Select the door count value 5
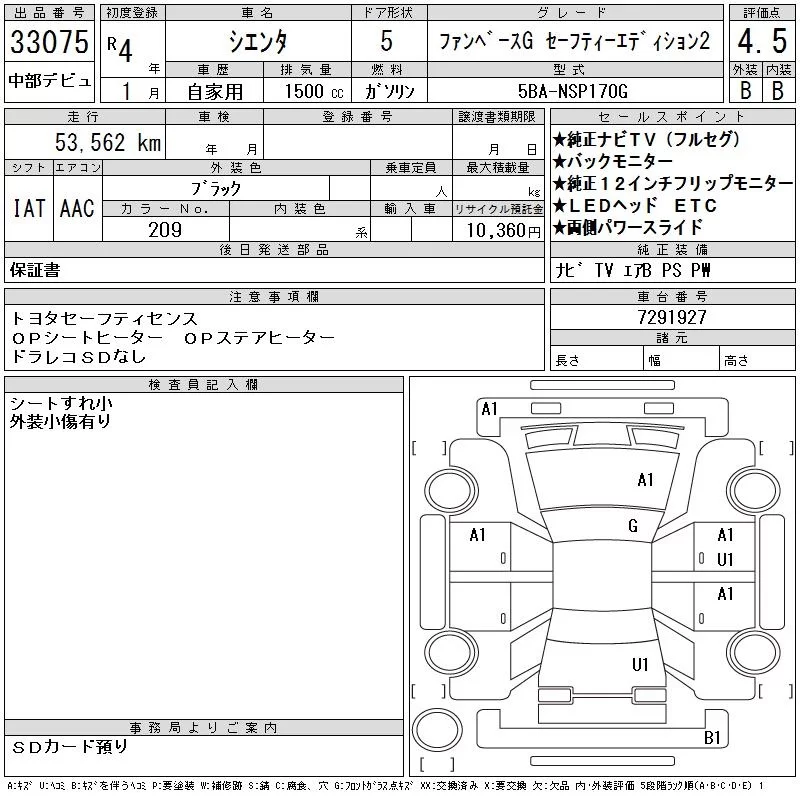Screen dimensions: 800x800 387,41
